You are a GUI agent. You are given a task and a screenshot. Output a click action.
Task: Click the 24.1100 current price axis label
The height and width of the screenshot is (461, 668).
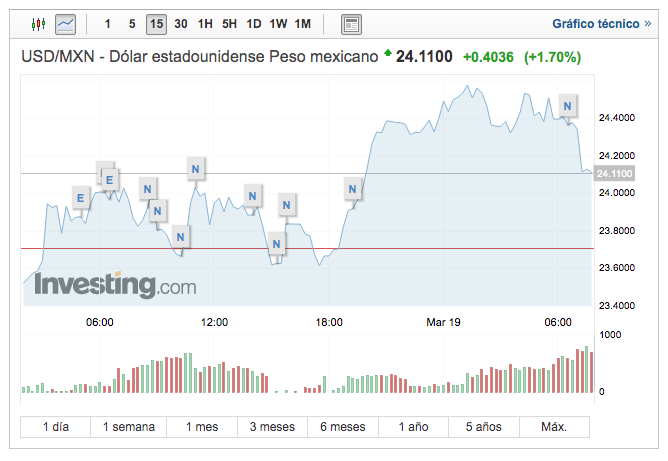pyautogui.click(x=614, y=174)
